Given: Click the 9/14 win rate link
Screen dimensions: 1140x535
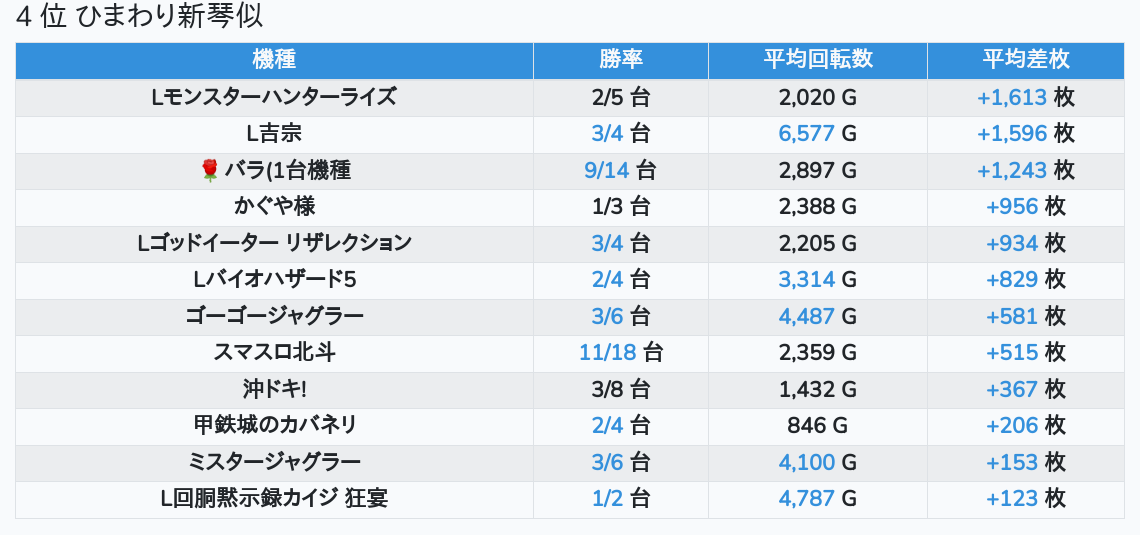Looking at the screenshot, I should click(x=607, y=170).
